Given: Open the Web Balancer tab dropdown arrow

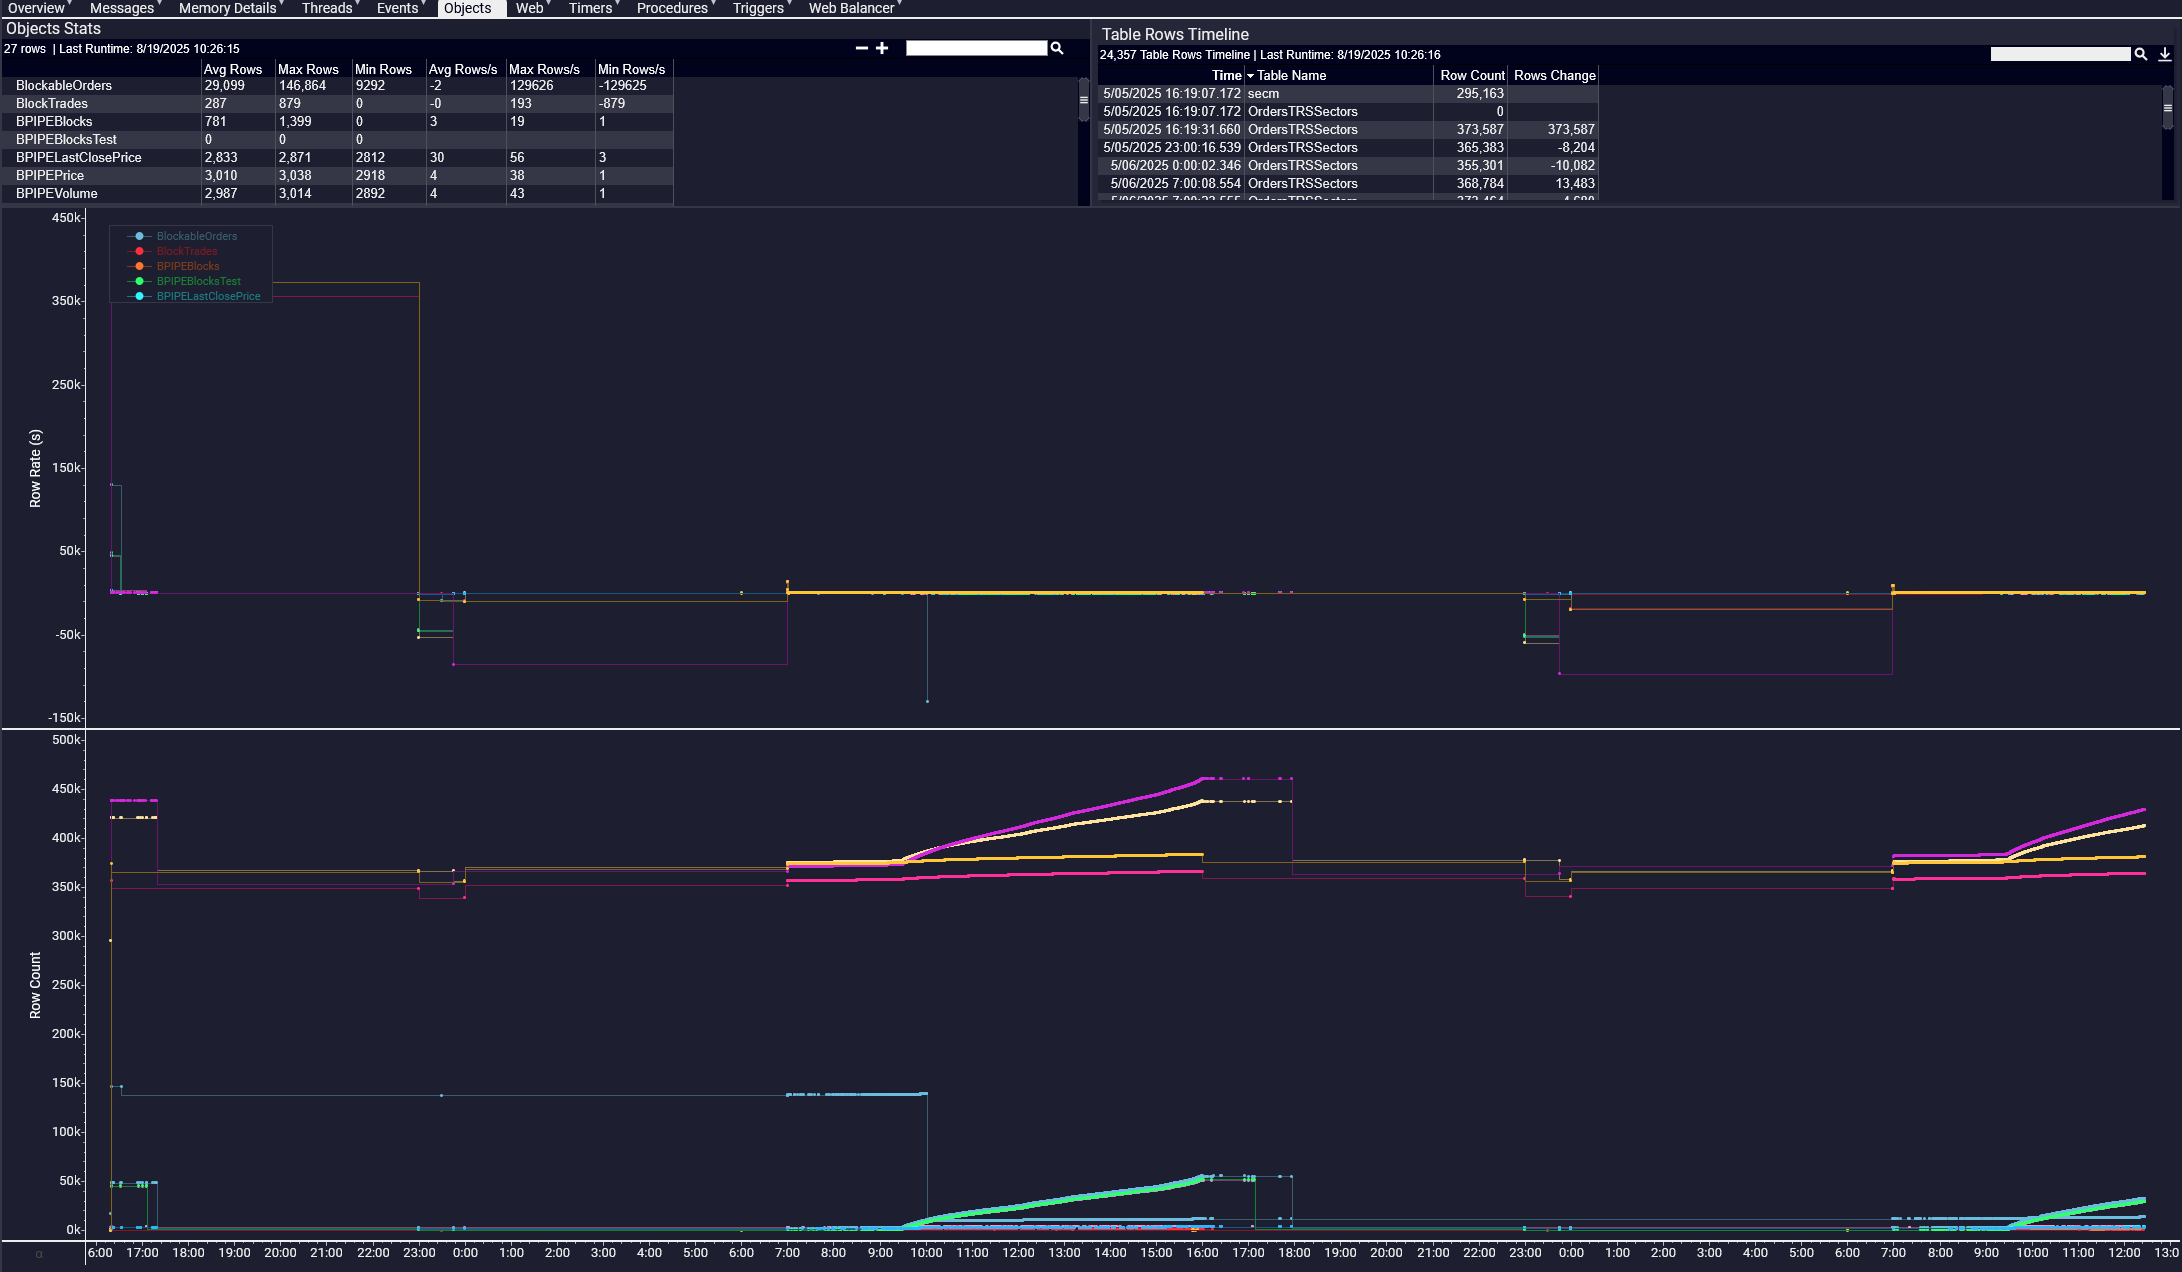Looking at the screenshot, I should 901,4.
